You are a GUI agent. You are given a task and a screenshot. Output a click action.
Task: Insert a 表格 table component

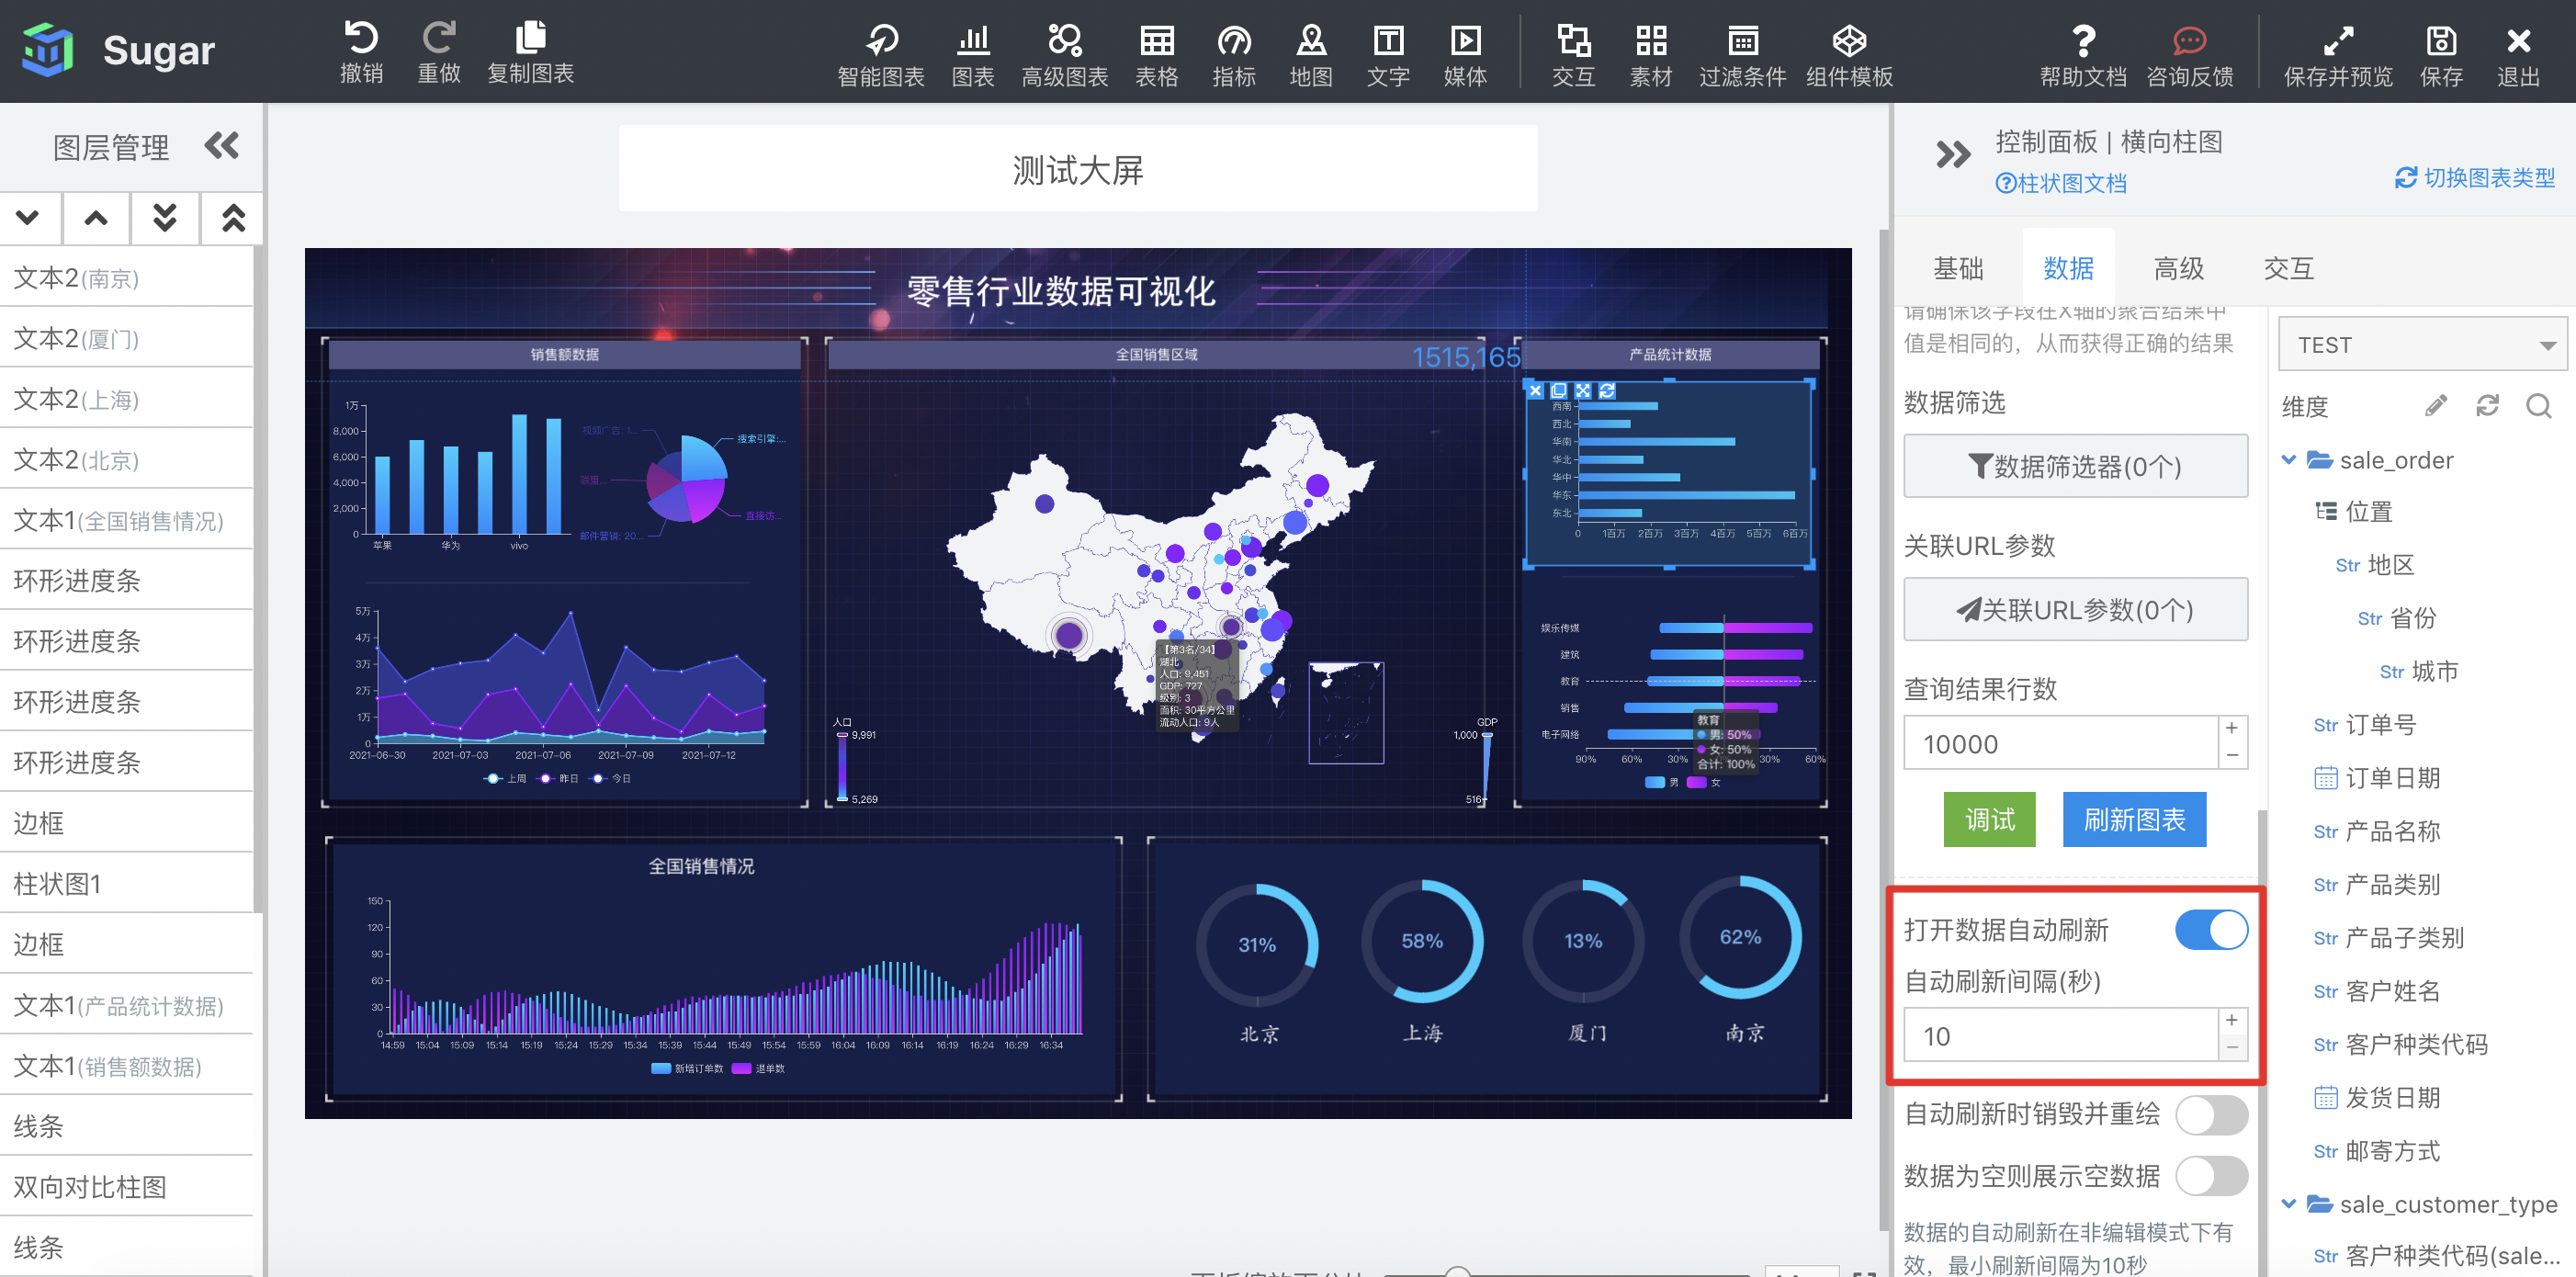[x=1156, y=55]
